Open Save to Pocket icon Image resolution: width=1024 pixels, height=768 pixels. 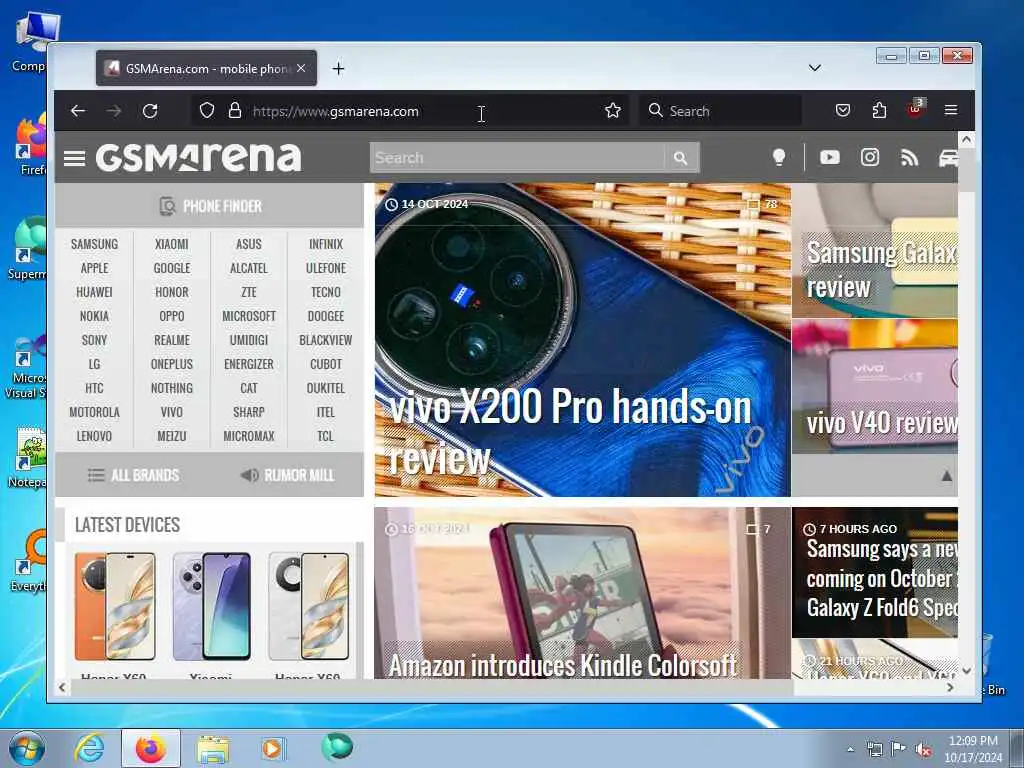pos(843,110)
